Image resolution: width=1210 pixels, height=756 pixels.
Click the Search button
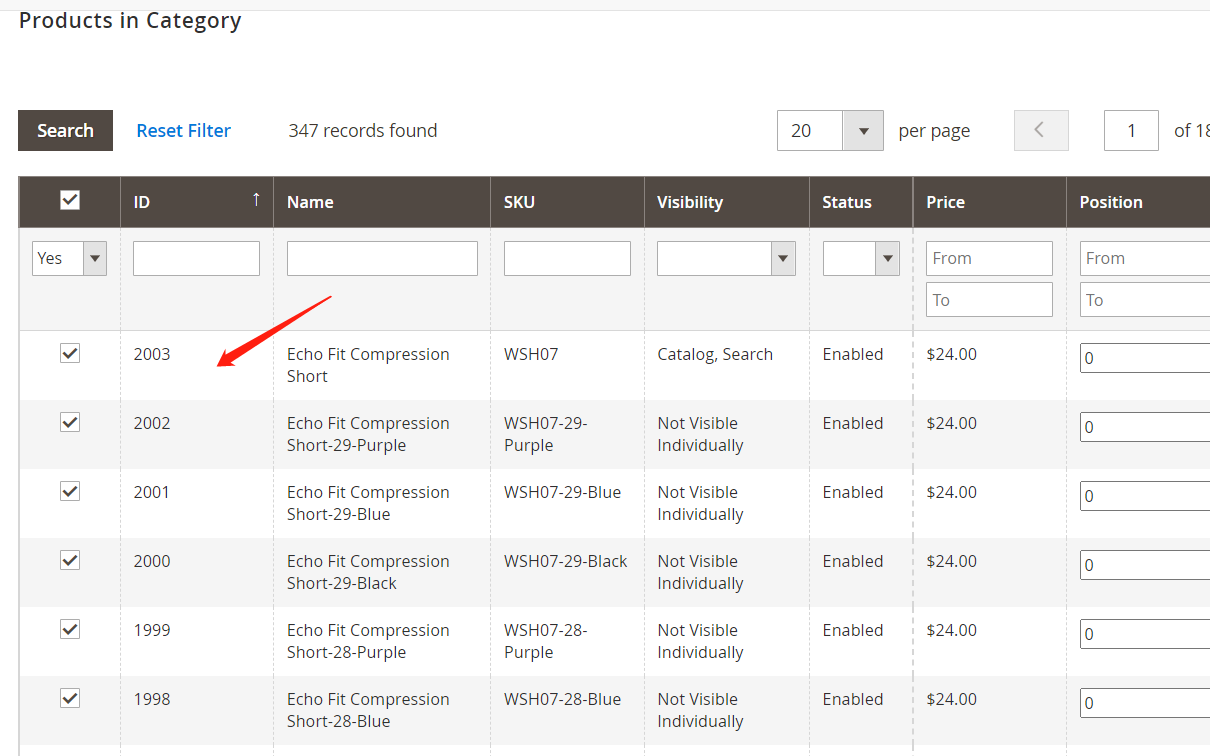pos(65,131)
